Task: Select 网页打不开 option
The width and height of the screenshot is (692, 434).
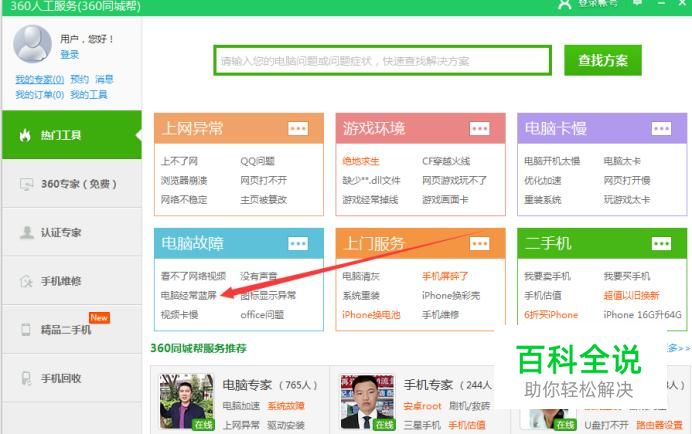Action: click(x=263, y=181)
